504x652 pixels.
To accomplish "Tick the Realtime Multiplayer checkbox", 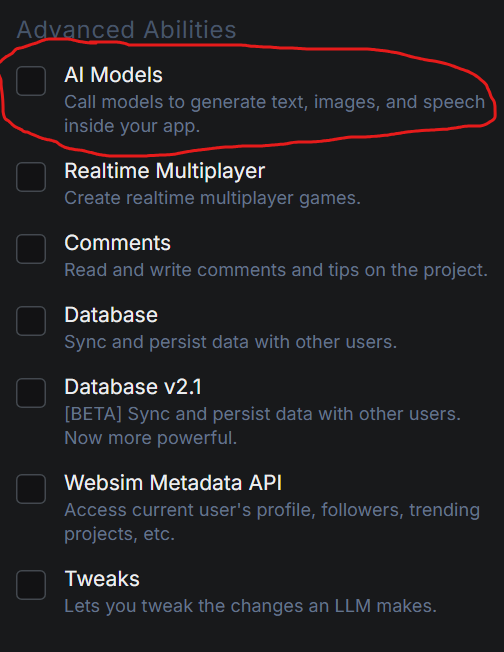I will [31, 177].
